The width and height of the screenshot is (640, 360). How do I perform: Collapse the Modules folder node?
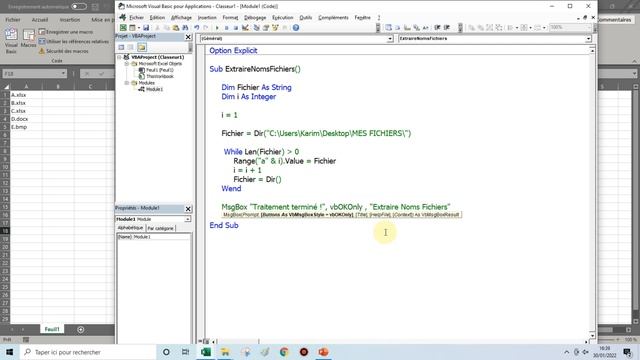[x=127, y=83]
